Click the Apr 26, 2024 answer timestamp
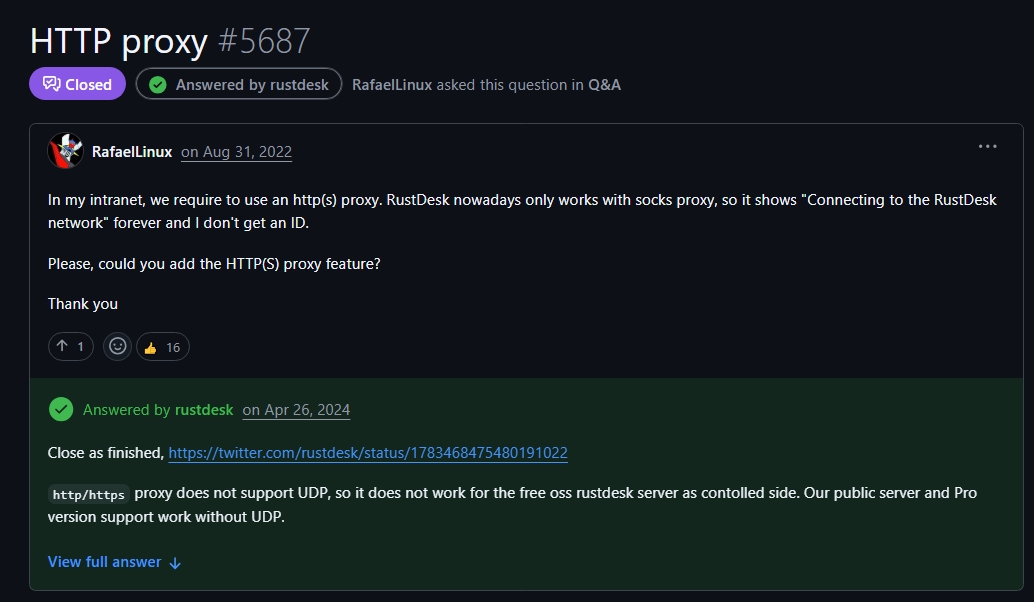 tap(296, 410)
